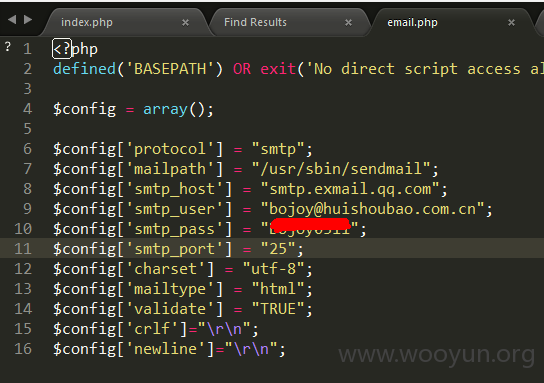
Task: Click the "html" value
Action: point(278,289)
